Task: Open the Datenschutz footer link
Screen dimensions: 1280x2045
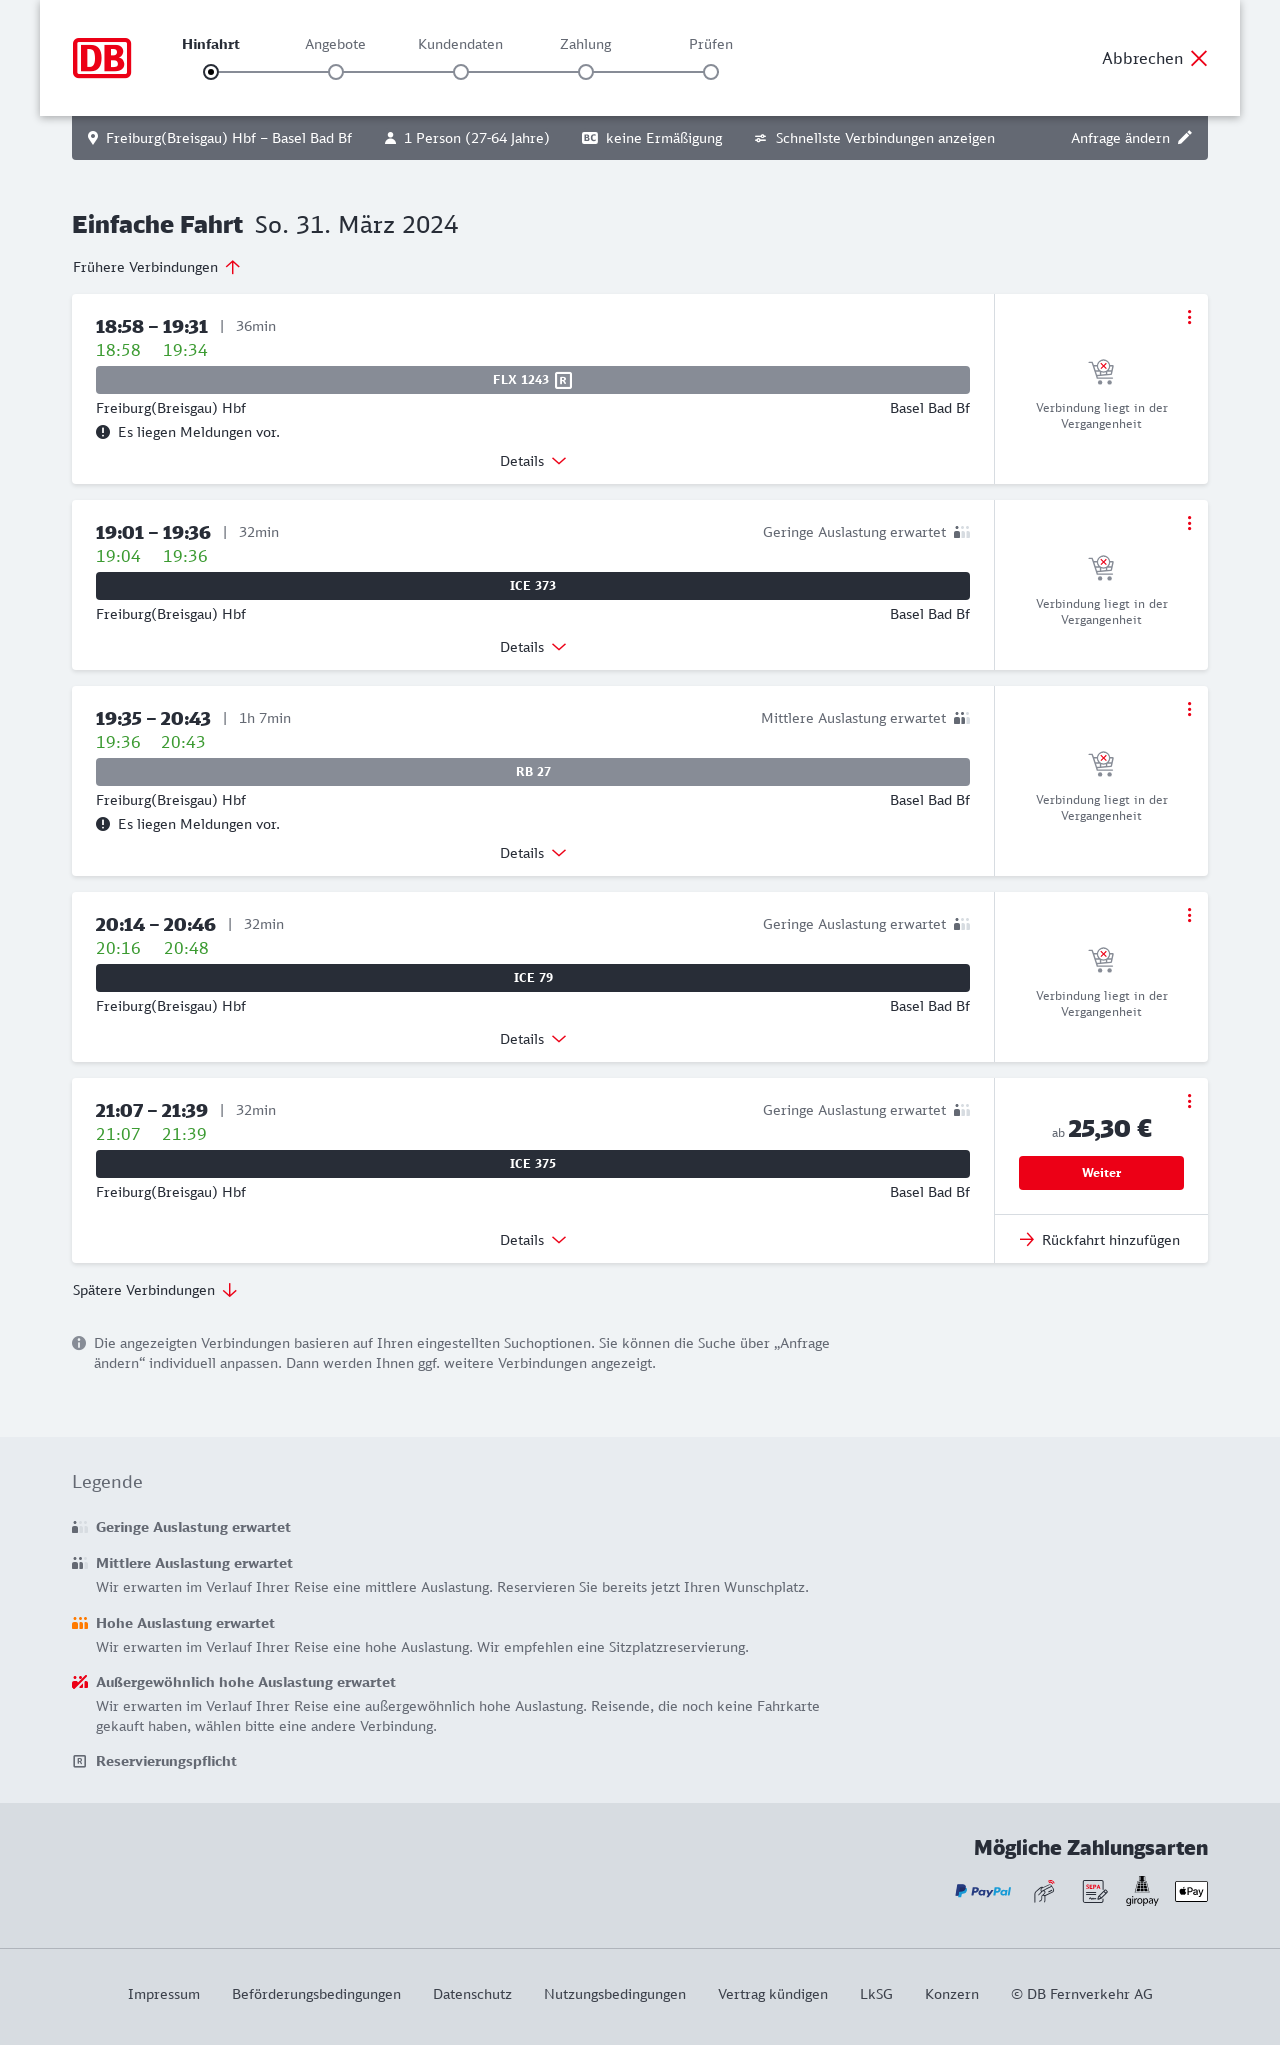Action: (472, 1994)
